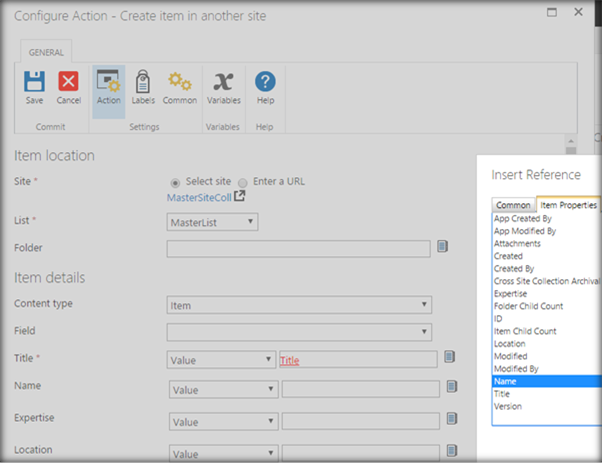Click the Title reference in Title field
The image size is (602, 463).
click(289, 359)
